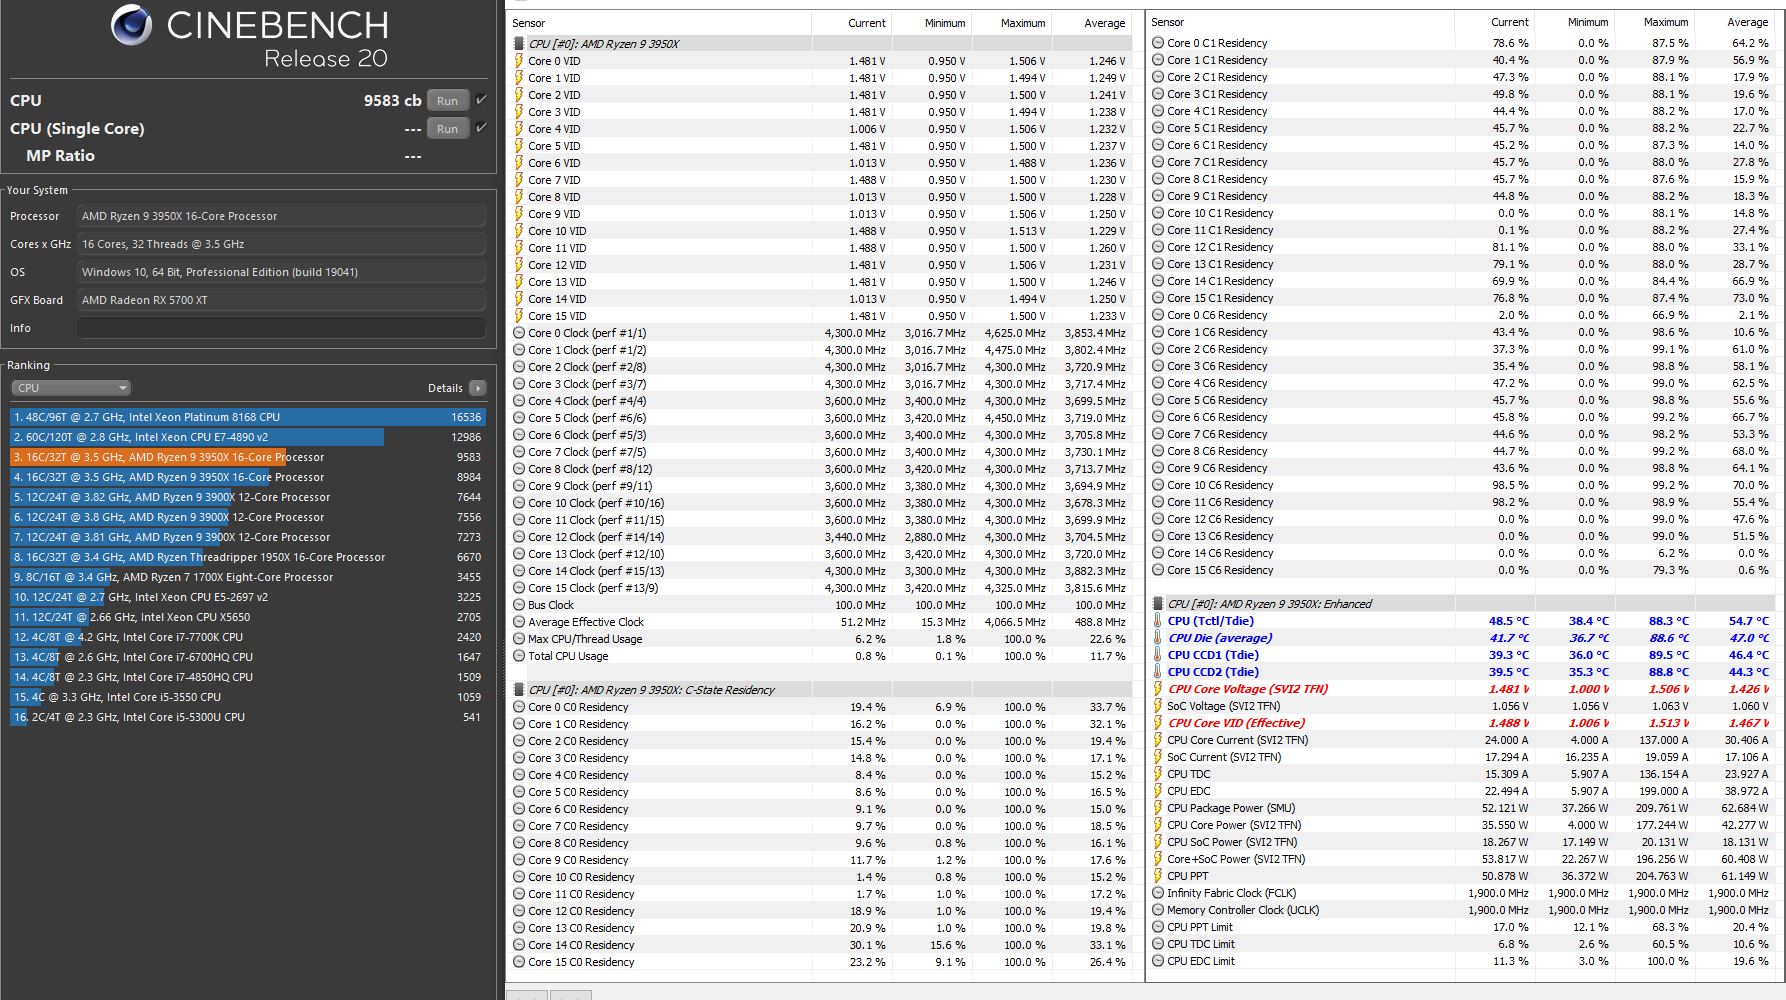The width and height of the screenshot is (1786, 1000).
Task: Click the icon beside CPU PPT Limit
Action: (1158, 927)
